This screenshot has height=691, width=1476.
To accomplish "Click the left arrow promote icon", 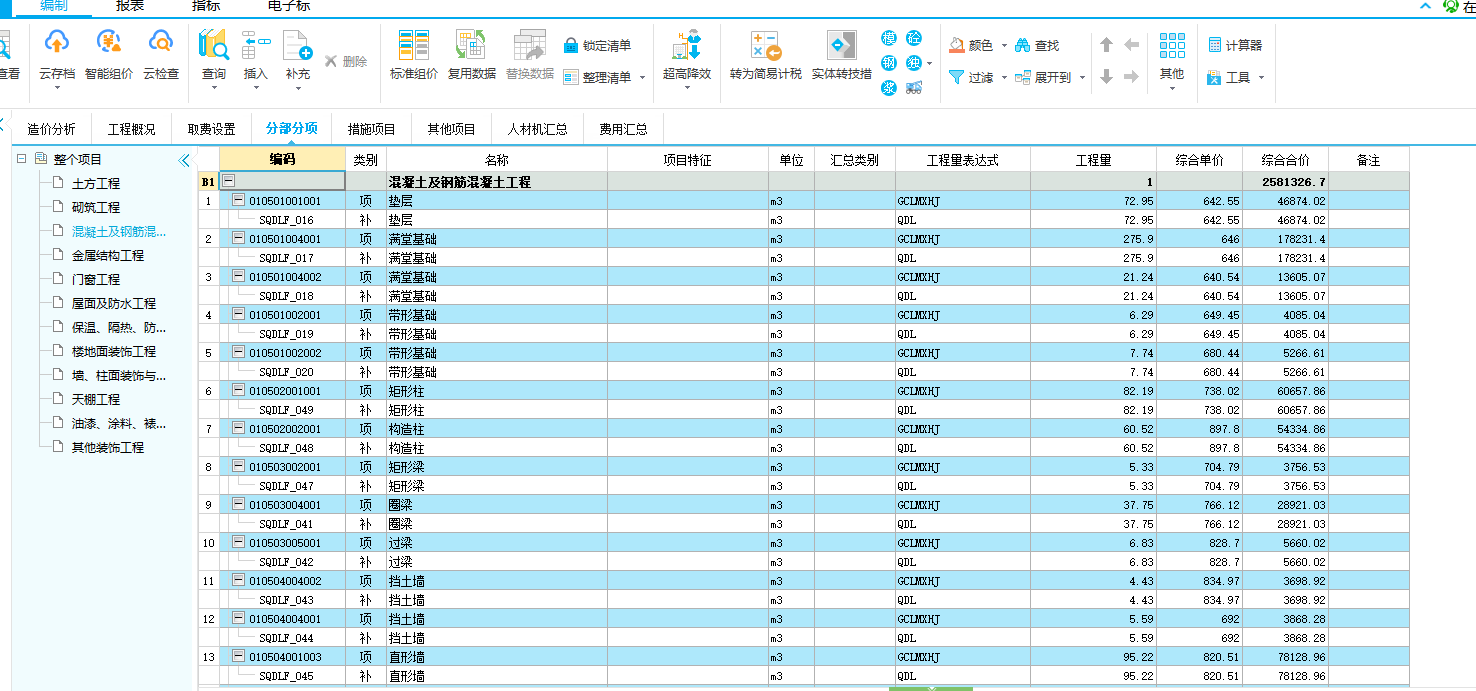I will point(1131,45).
